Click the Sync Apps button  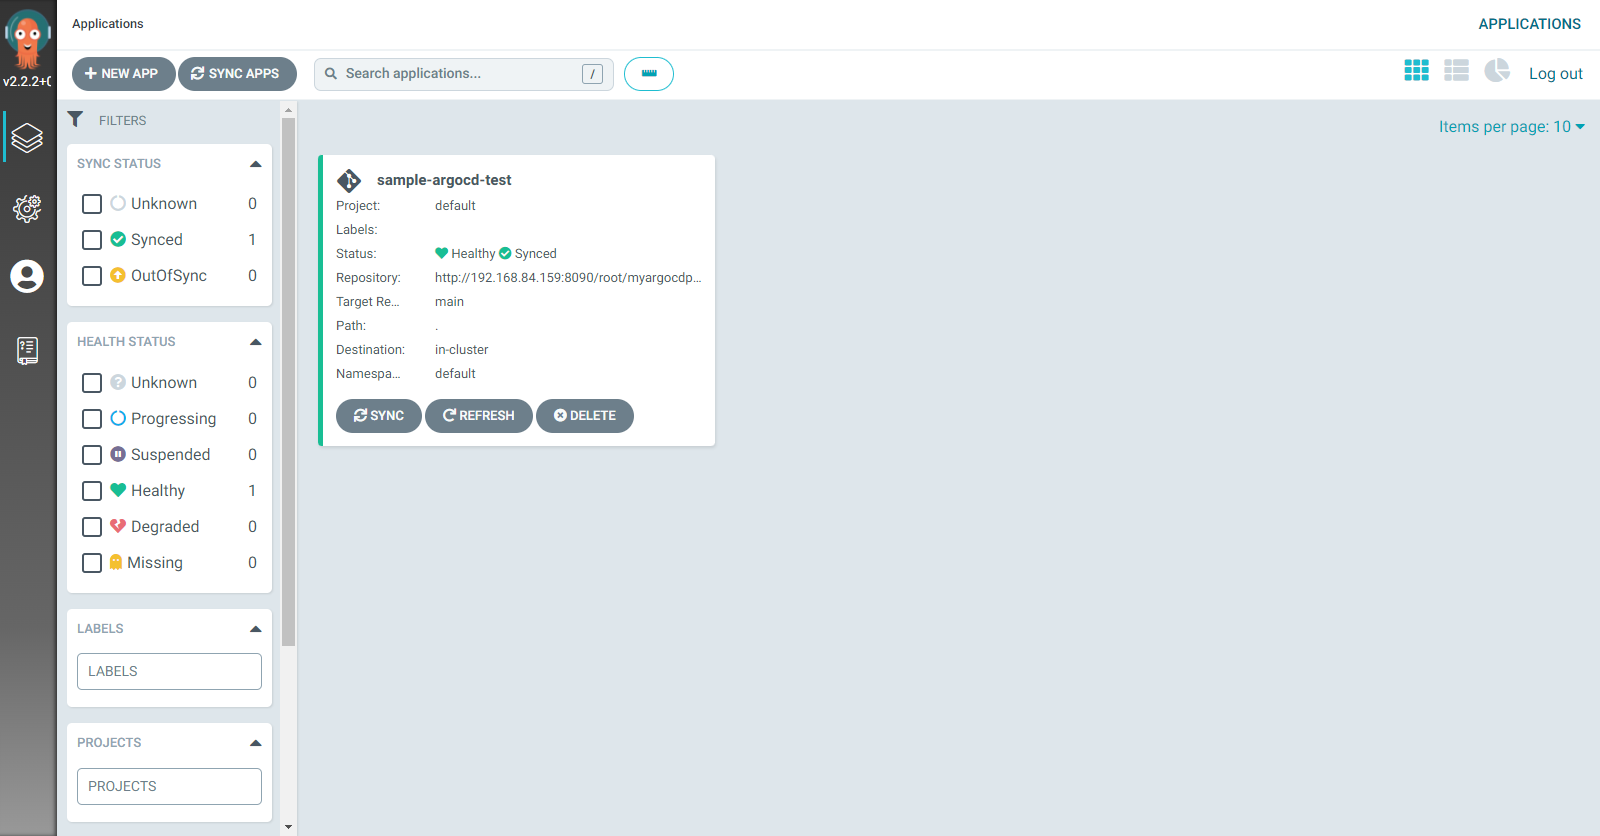click(x=237, y=74)
